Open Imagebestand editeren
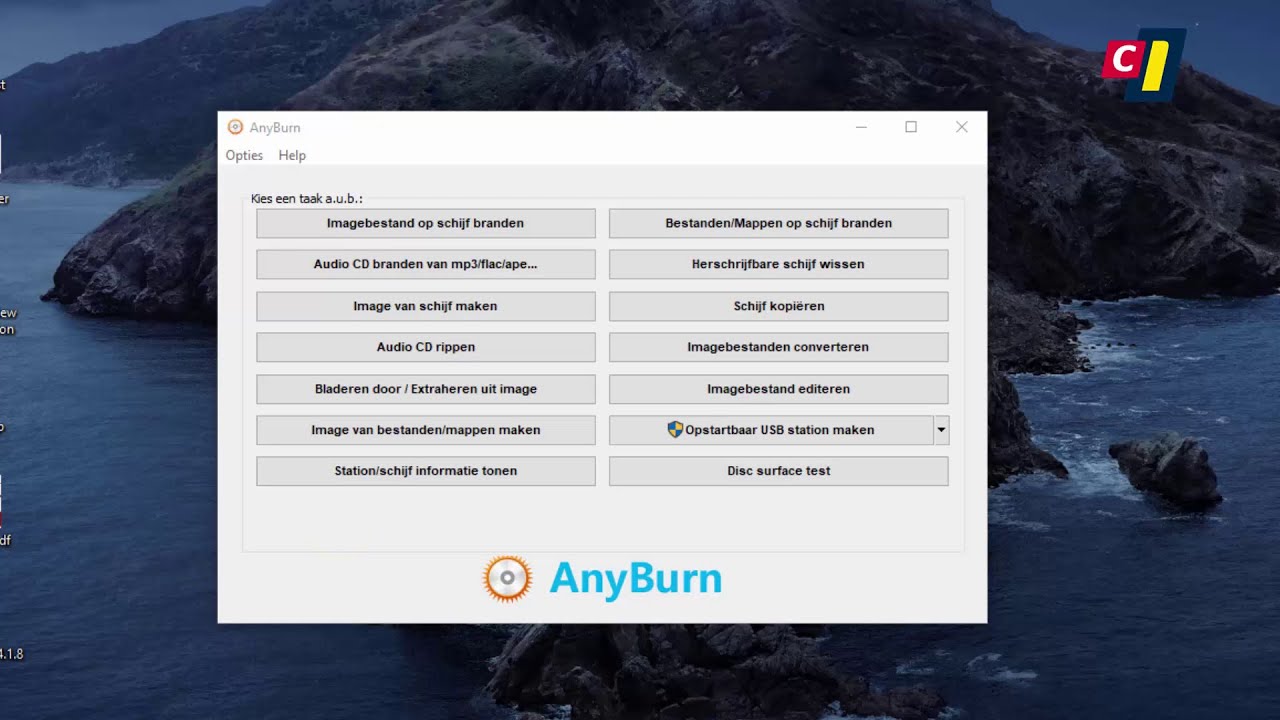The height and width of the screenshot is (720, 1280). click(779, 389)
